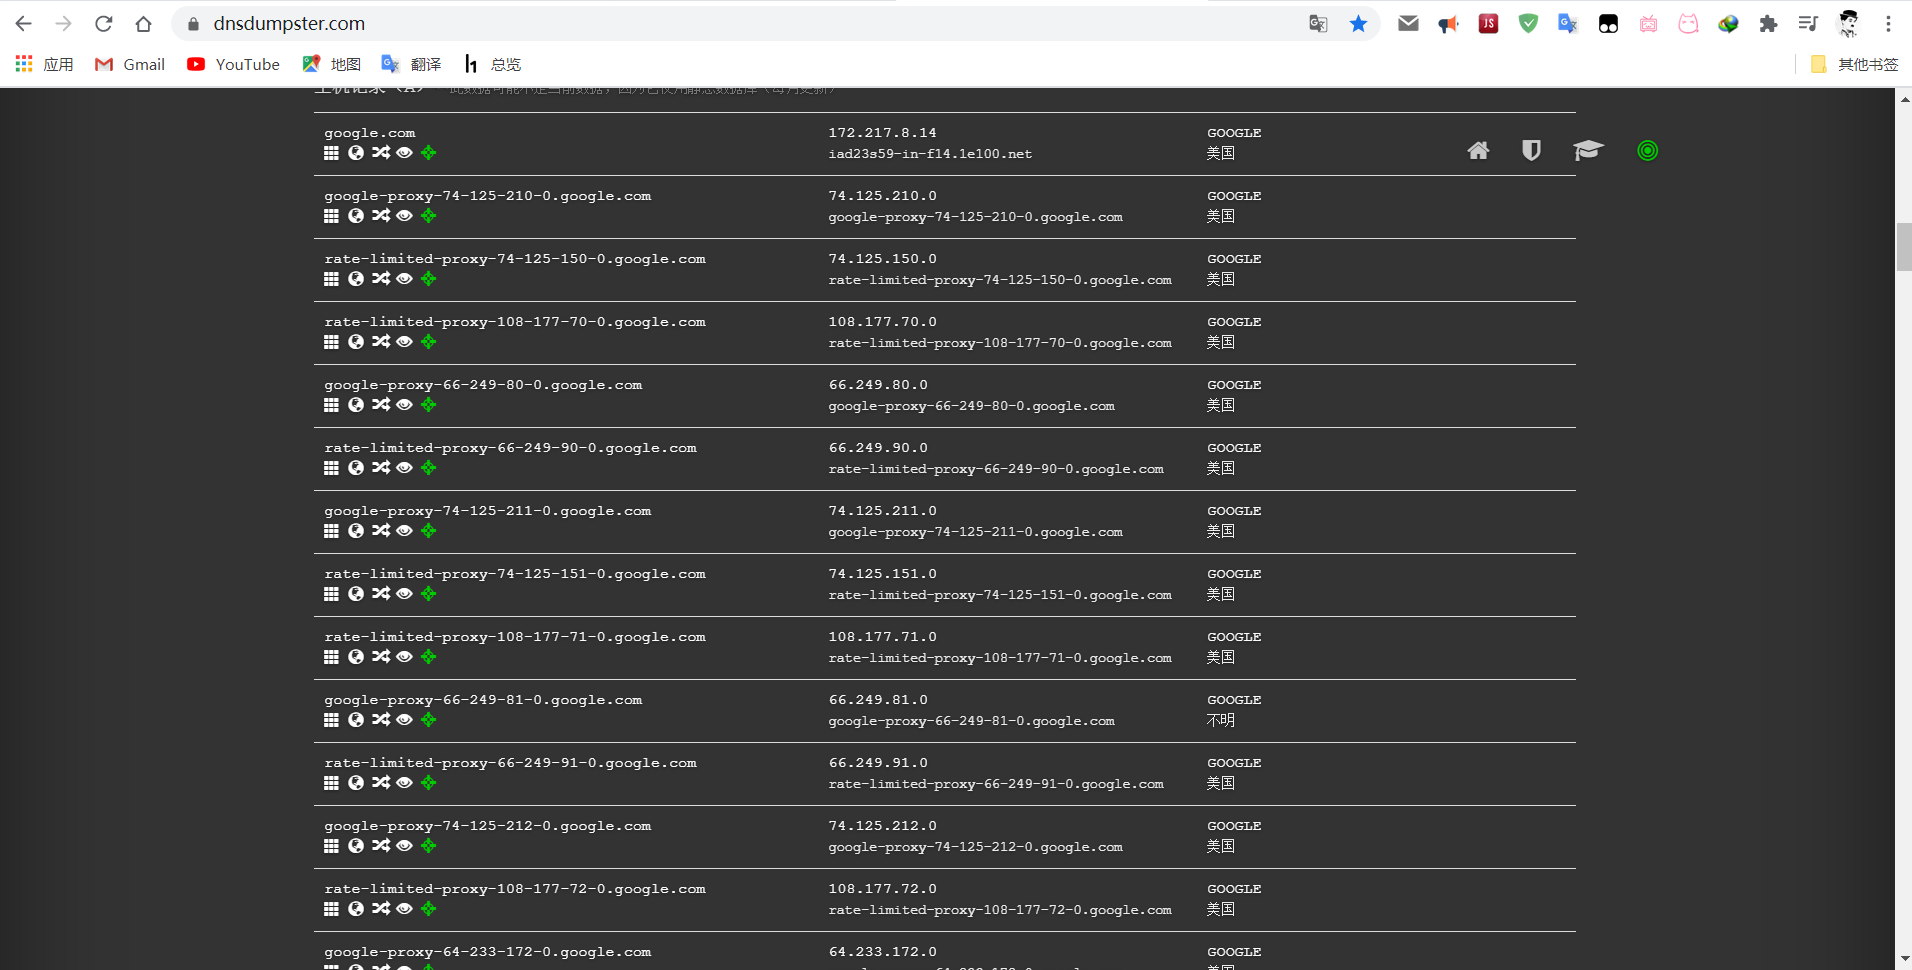
Task: Click the eye icon under google.com row
Action: pos(404,153)
